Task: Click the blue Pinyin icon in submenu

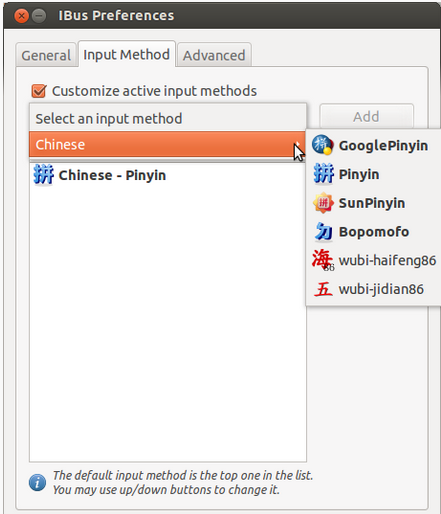Action: click(323, 174)
